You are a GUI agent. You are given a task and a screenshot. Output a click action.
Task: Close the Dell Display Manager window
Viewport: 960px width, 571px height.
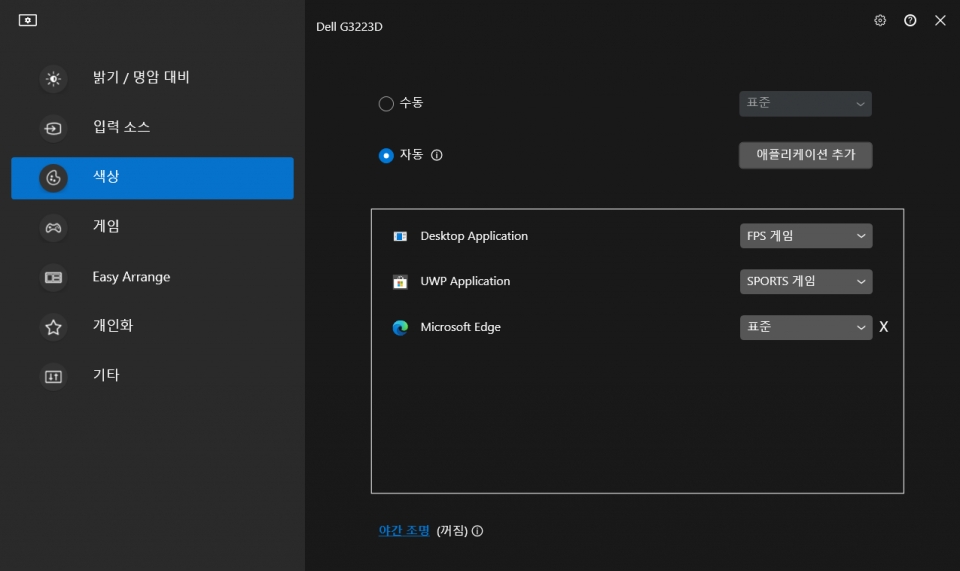point(940,20)
